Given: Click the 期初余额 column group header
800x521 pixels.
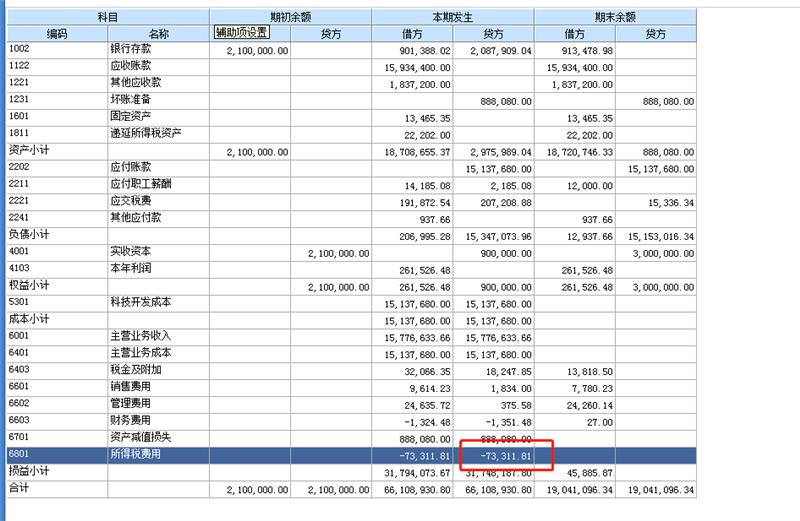Looking at the screenshot, I should 290,17.
